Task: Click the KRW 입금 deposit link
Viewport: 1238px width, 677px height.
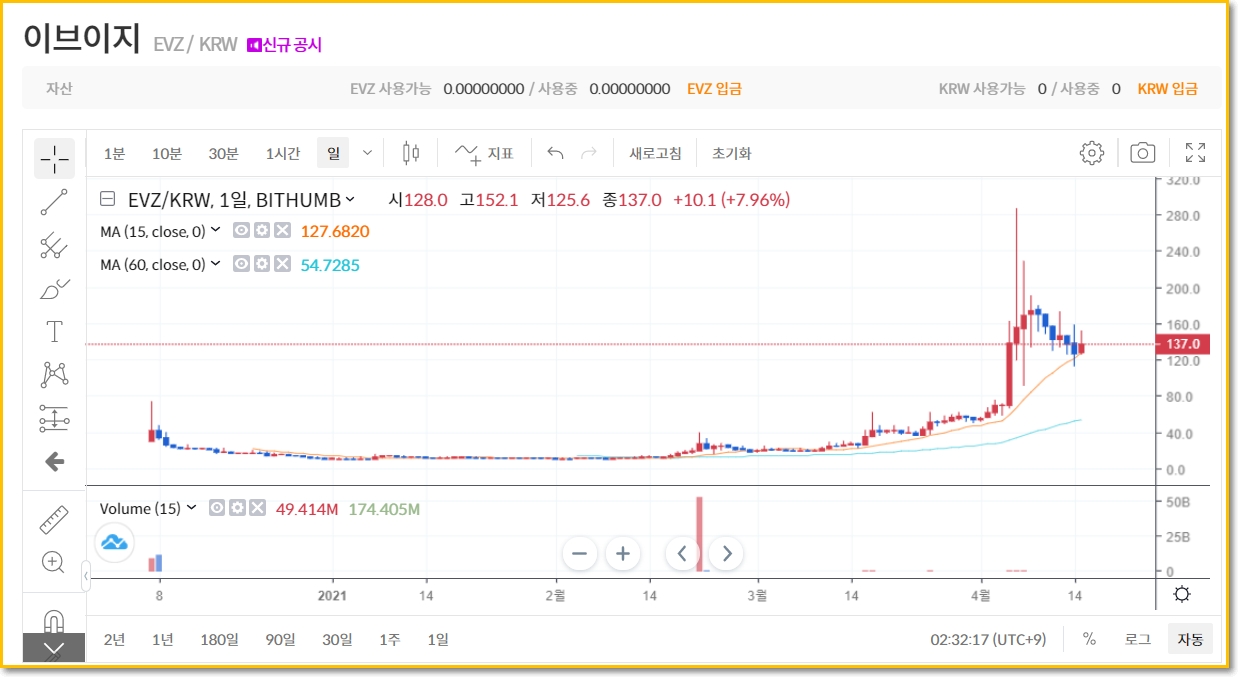Action: tap(1167, 88)
